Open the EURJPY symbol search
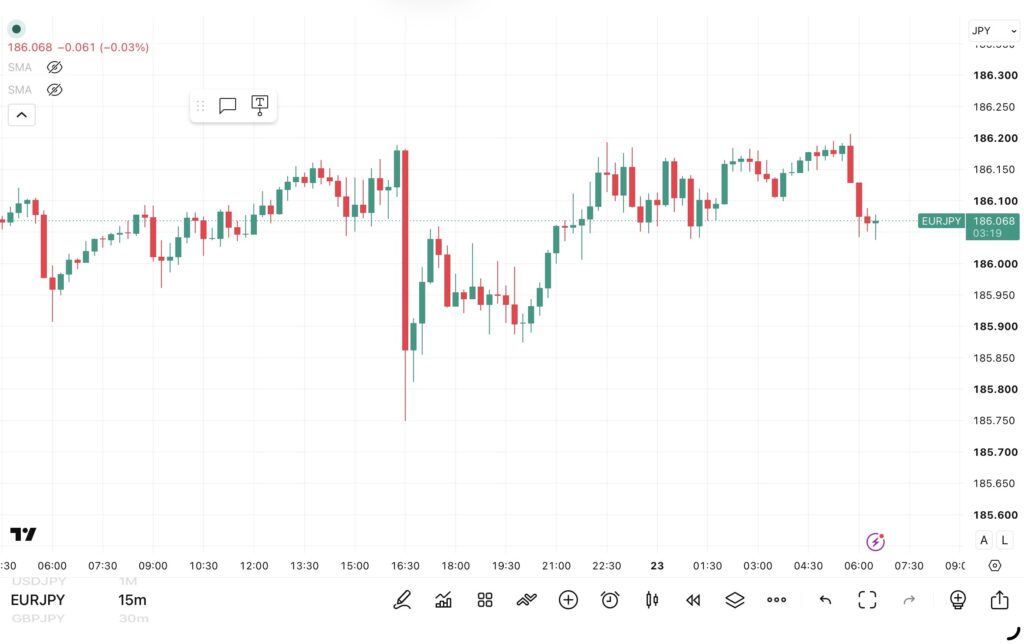This screenshot has width=1024, height=644. pos(37,600)
